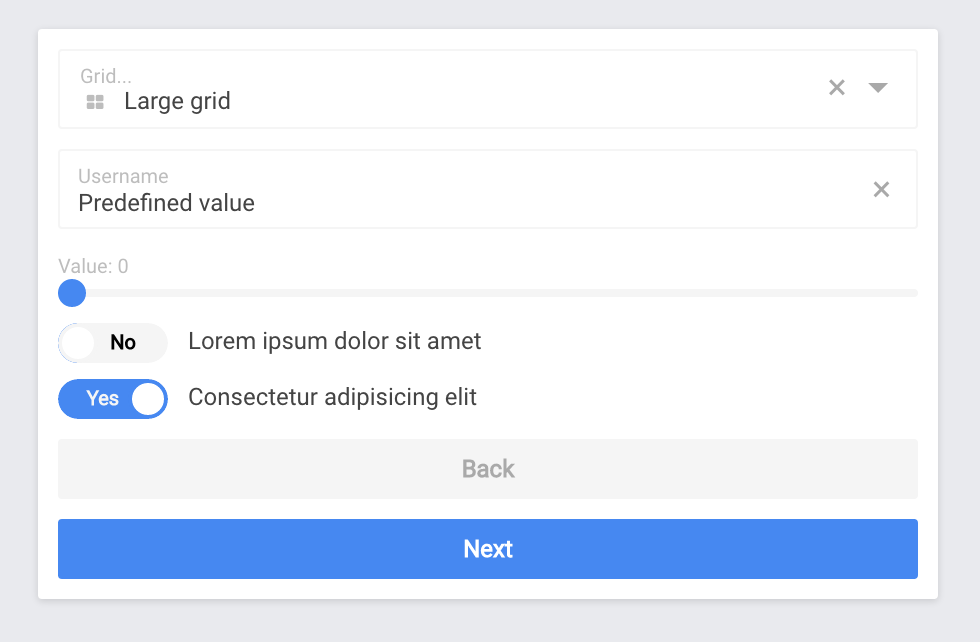Go Back using the Back button
Screen dimensions: 980x642
tap(488, 468)
